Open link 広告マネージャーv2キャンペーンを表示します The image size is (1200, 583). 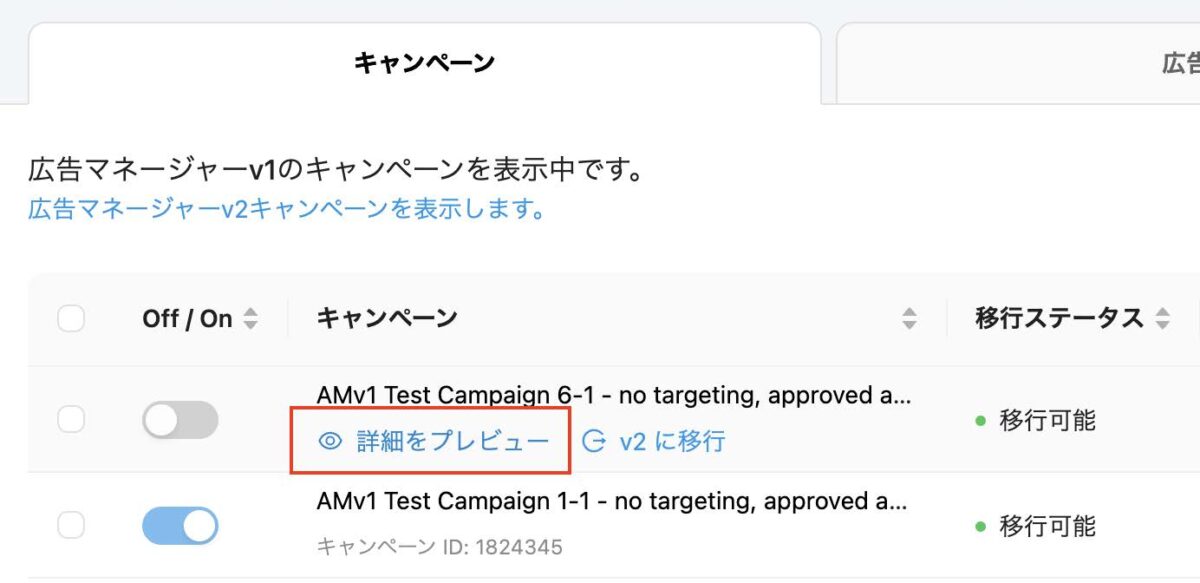coord(286,209)
